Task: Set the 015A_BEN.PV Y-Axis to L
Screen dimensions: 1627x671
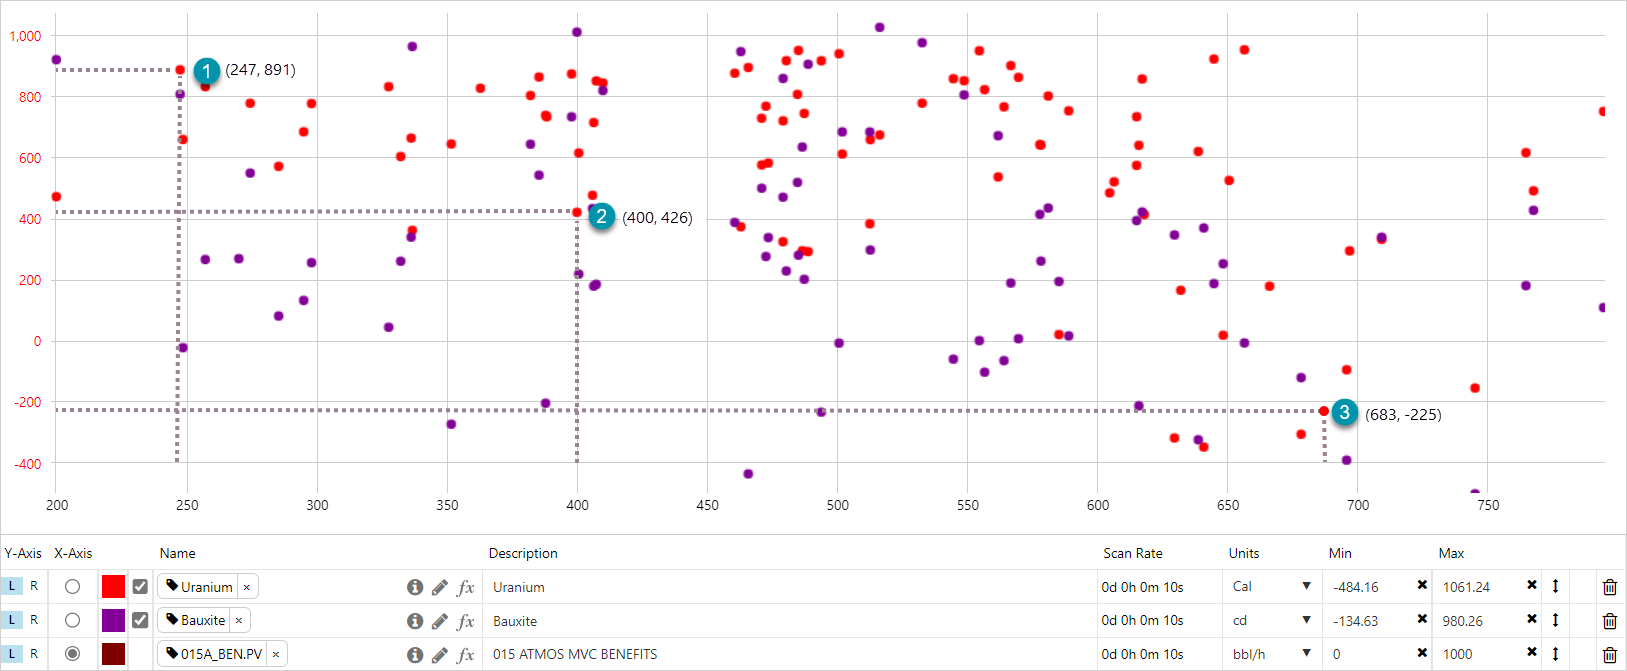Action: coord(12,654)
